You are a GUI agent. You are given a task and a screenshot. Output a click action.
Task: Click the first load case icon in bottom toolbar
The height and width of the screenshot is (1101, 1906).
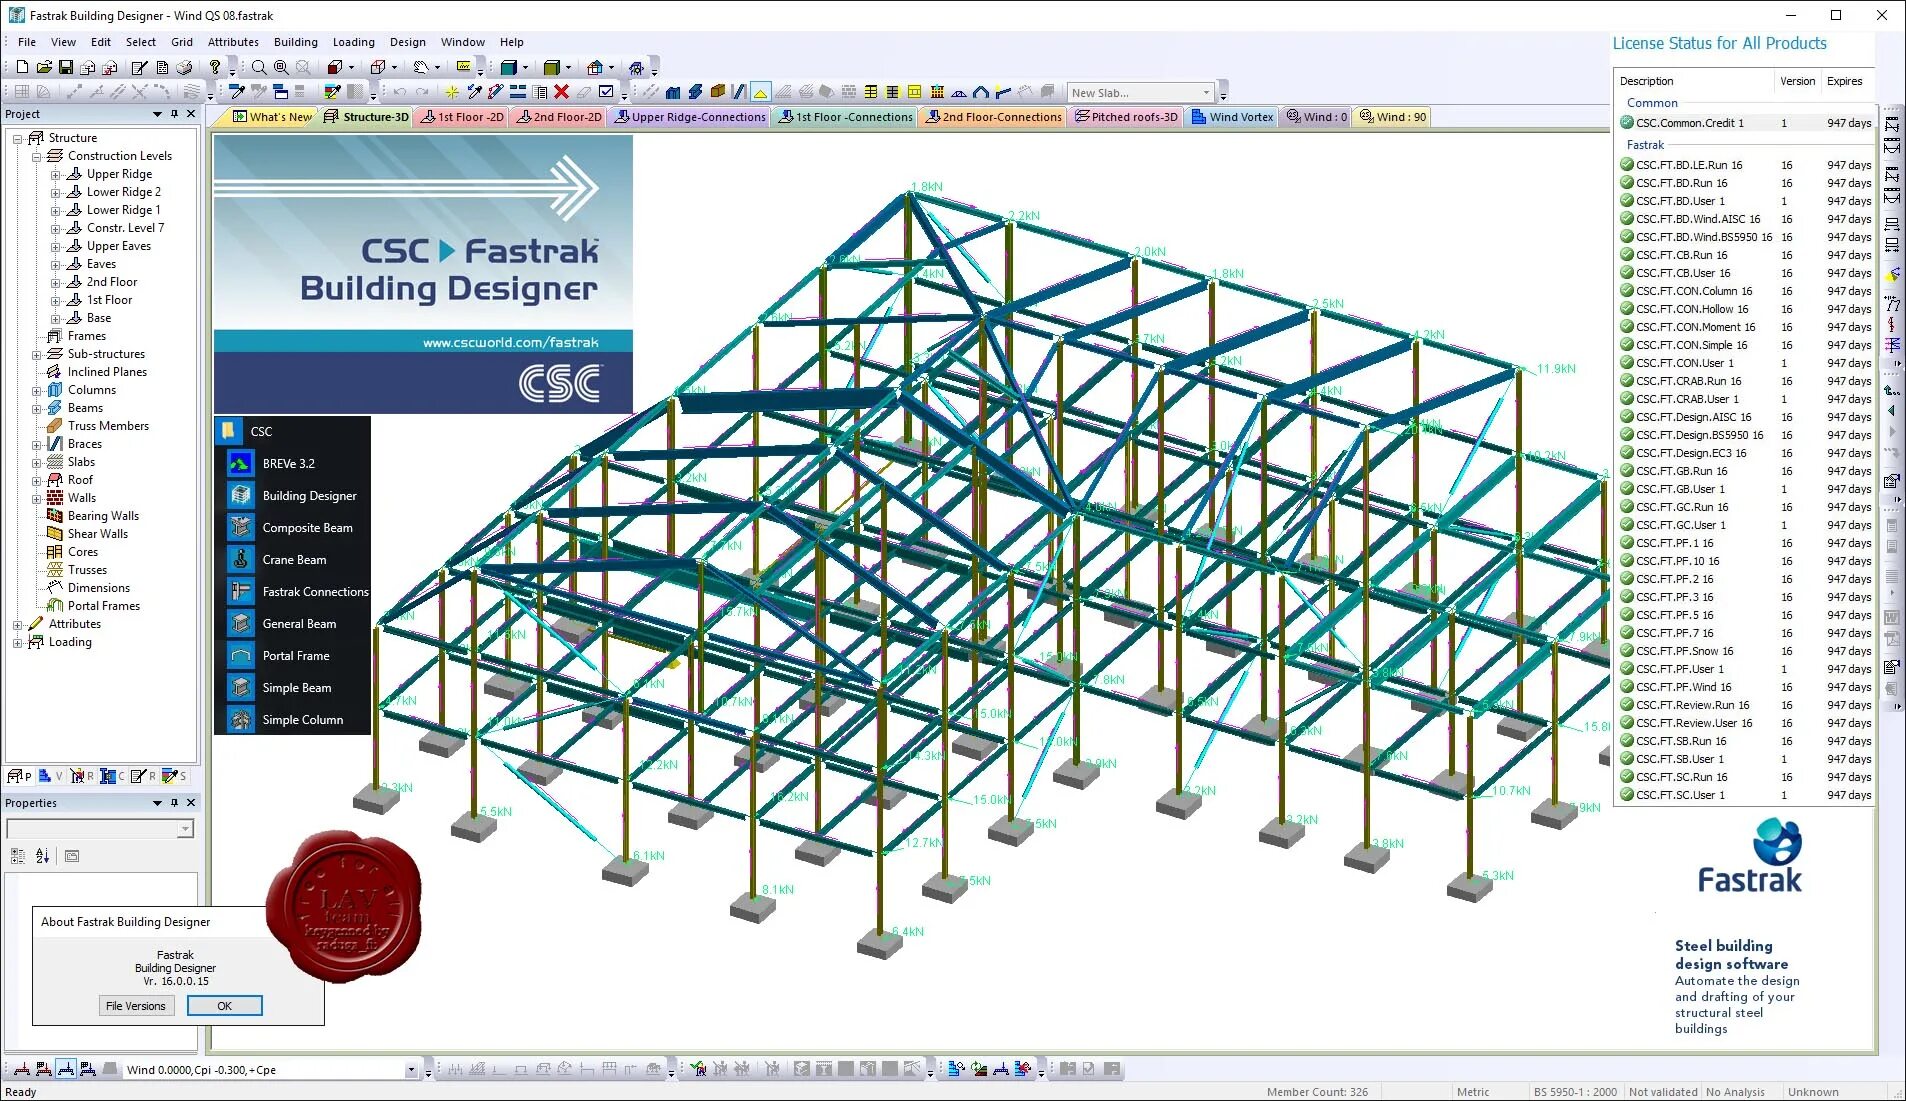click(22, 1069)
